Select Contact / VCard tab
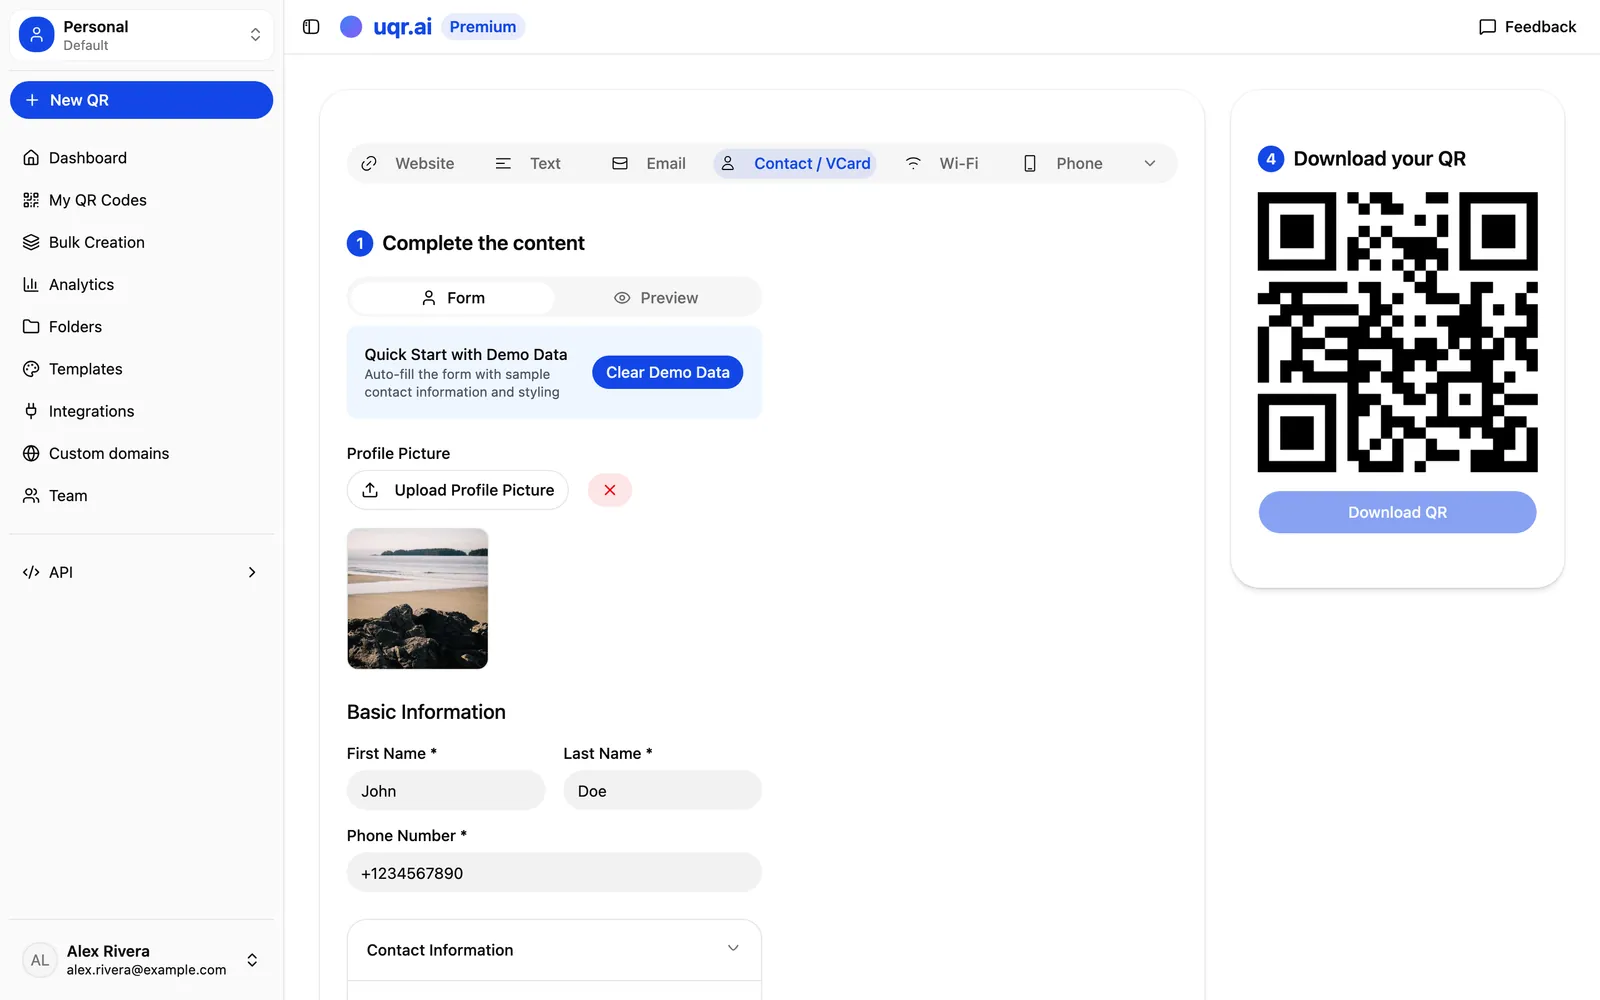 795,163
